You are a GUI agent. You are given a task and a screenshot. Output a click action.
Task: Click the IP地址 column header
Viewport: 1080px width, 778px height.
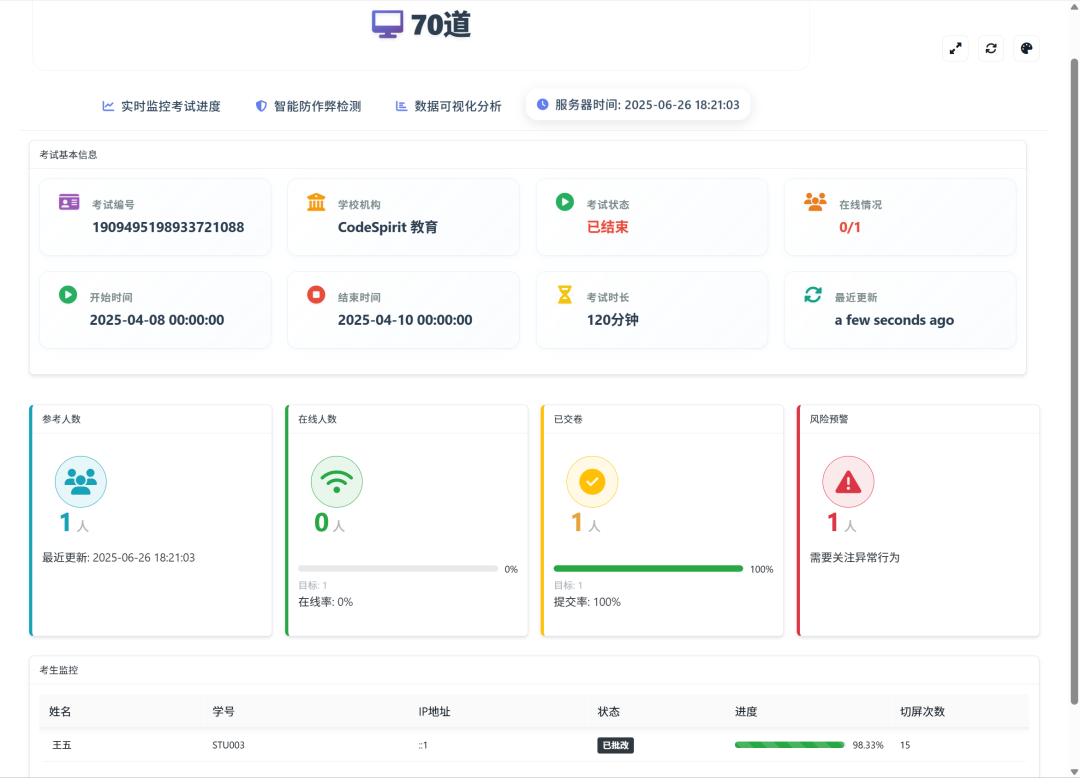pyautogui.click(x=434, y=711)
